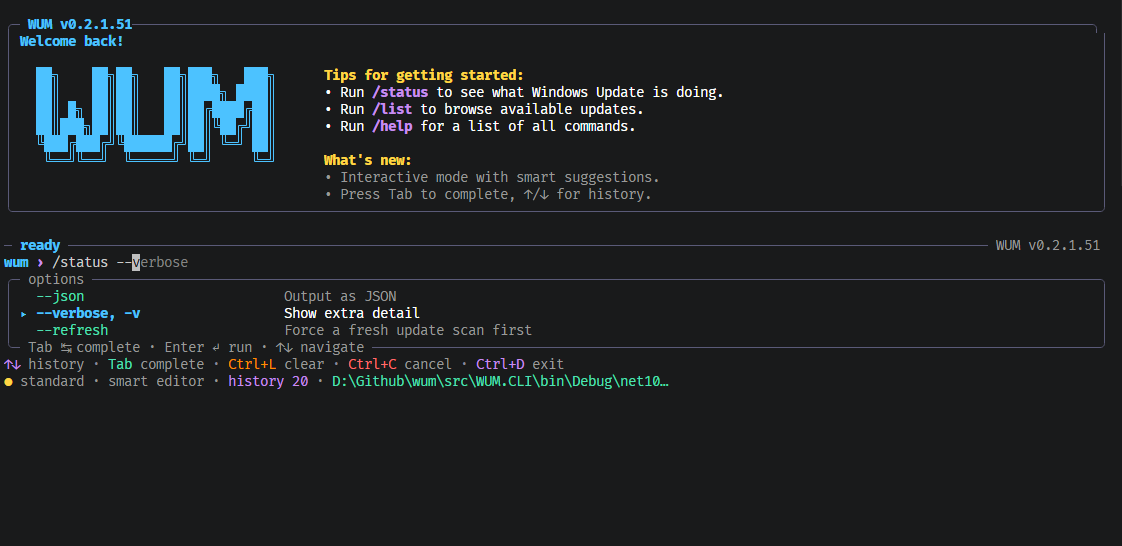The image size is (1122, 546).
Task: Click the /list command in tips
Action: pyautogui.click(x=392, y=109)
